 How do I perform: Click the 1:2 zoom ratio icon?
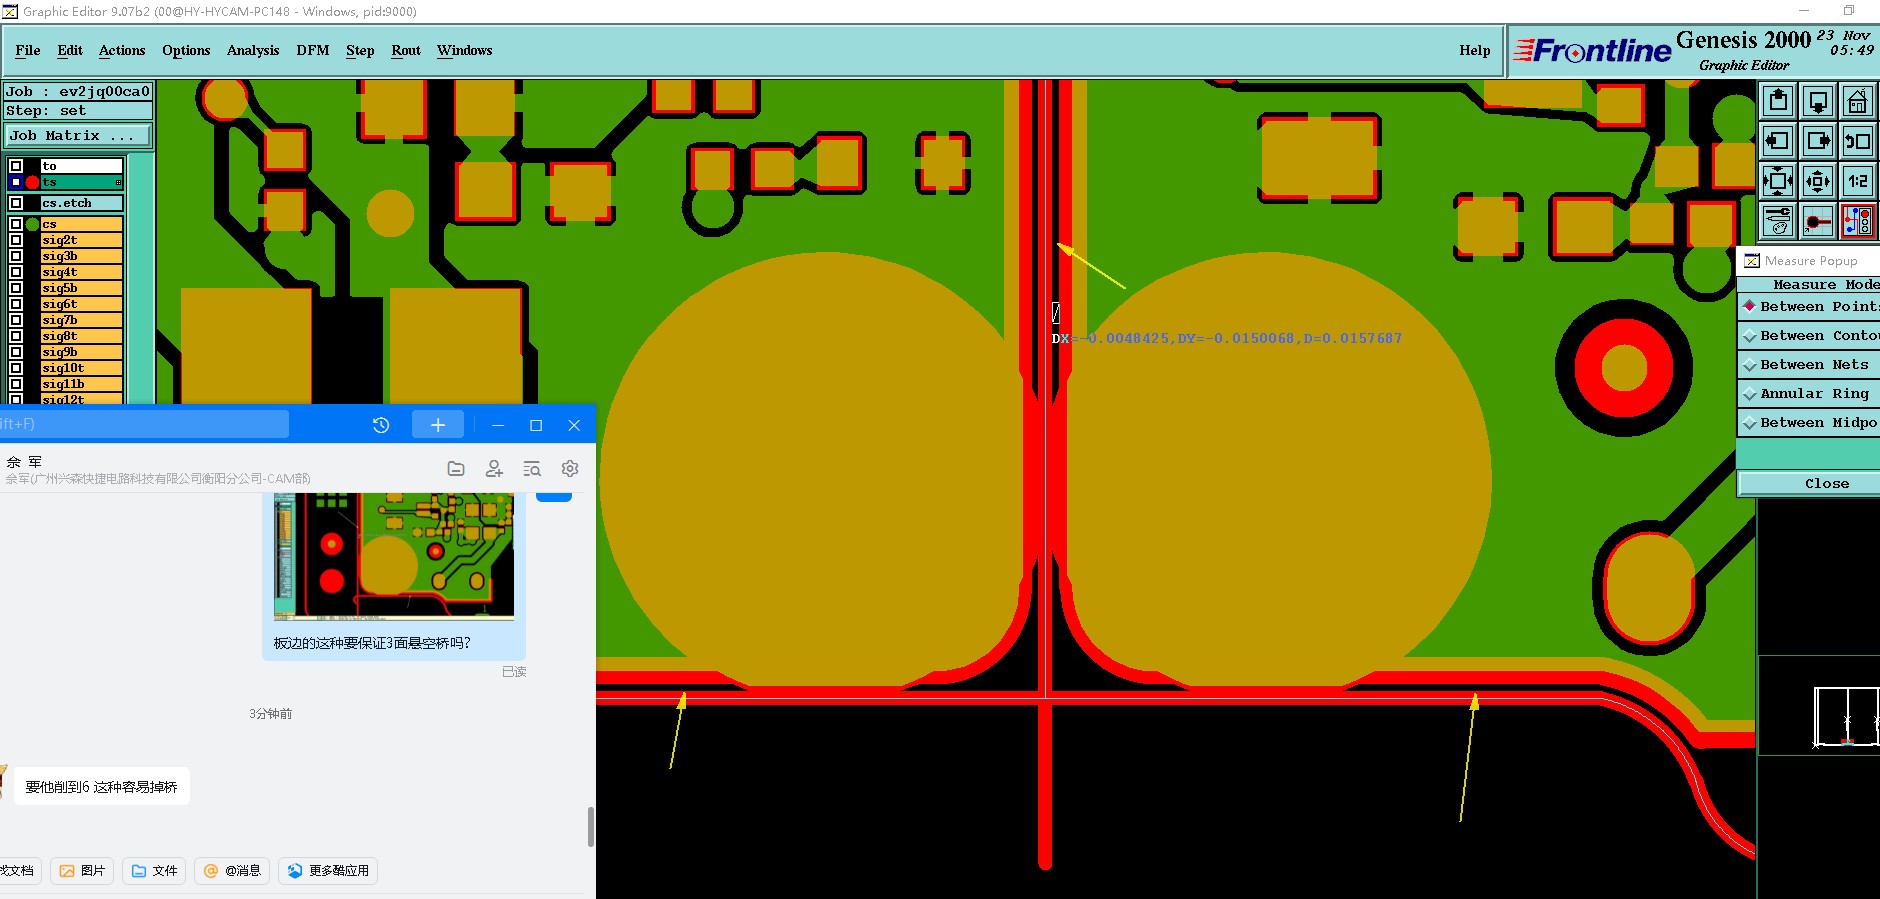click(x=1857, y=181)
